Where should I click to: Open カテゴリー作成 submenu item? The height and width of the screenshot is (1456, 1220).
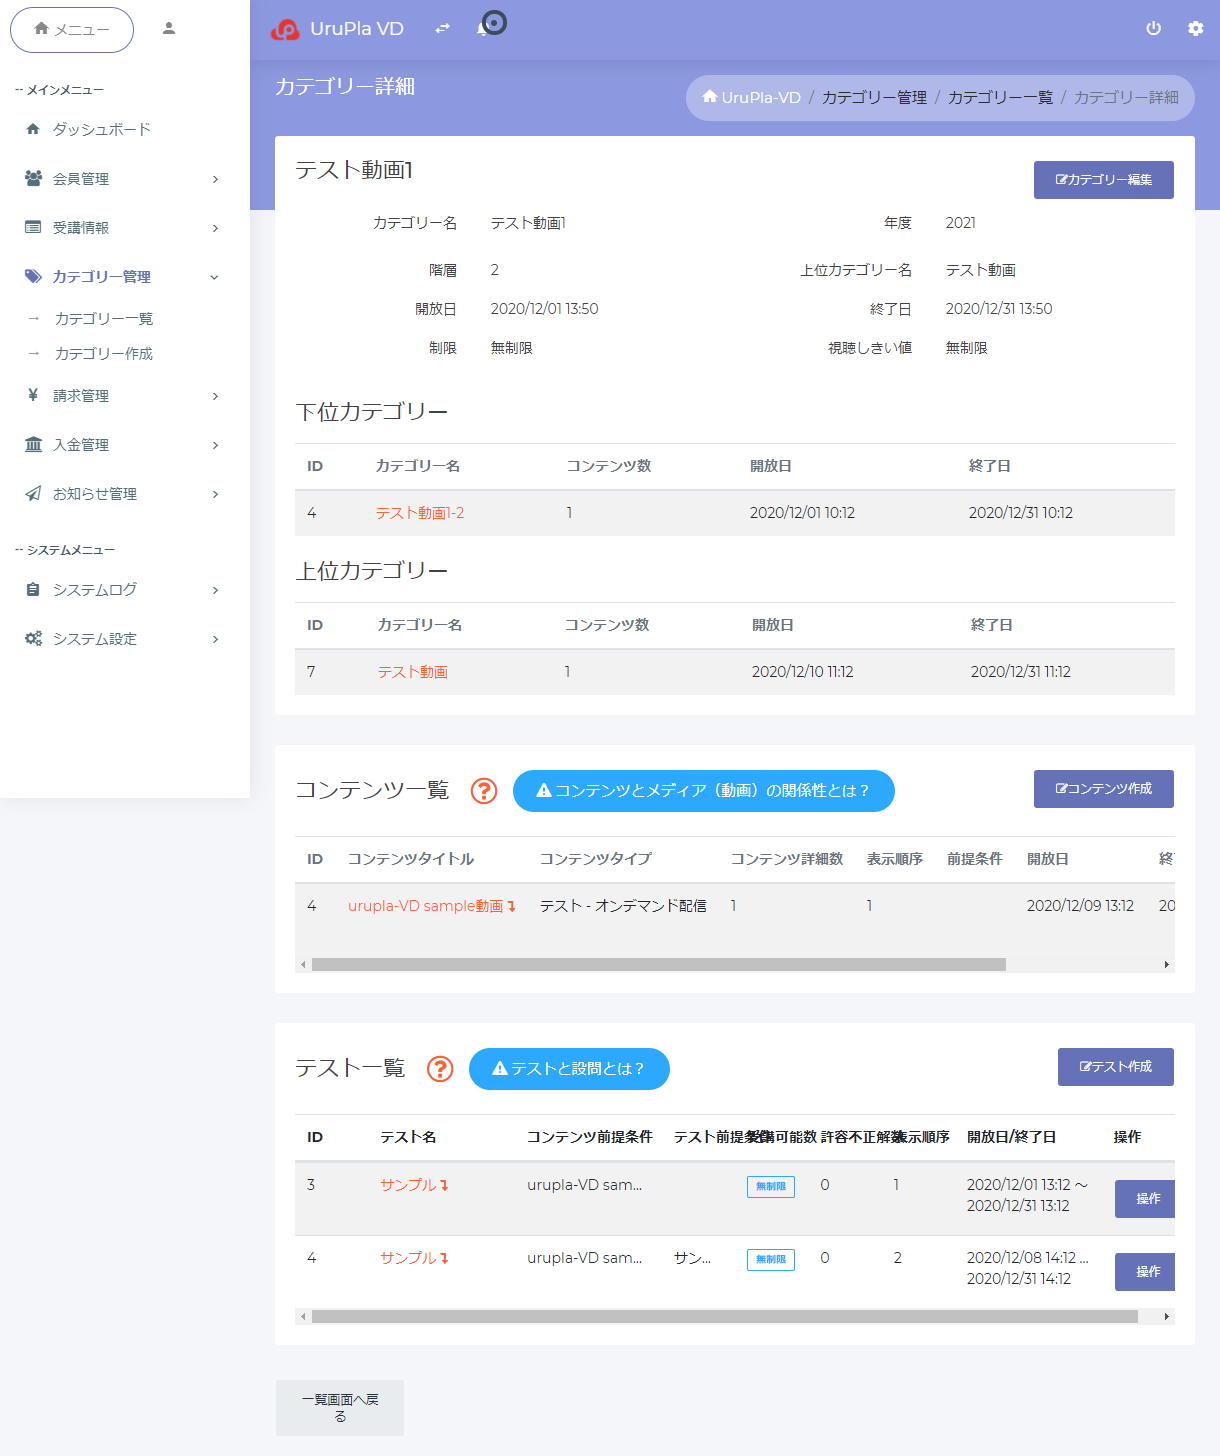point(104,353)
